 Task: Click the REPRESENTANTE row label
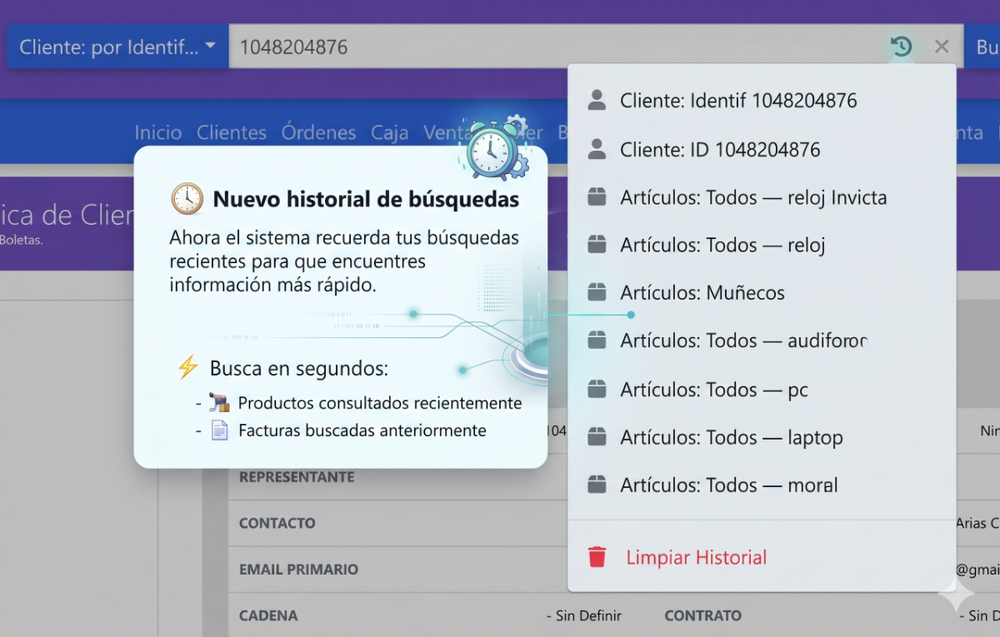tap(297, 477)
